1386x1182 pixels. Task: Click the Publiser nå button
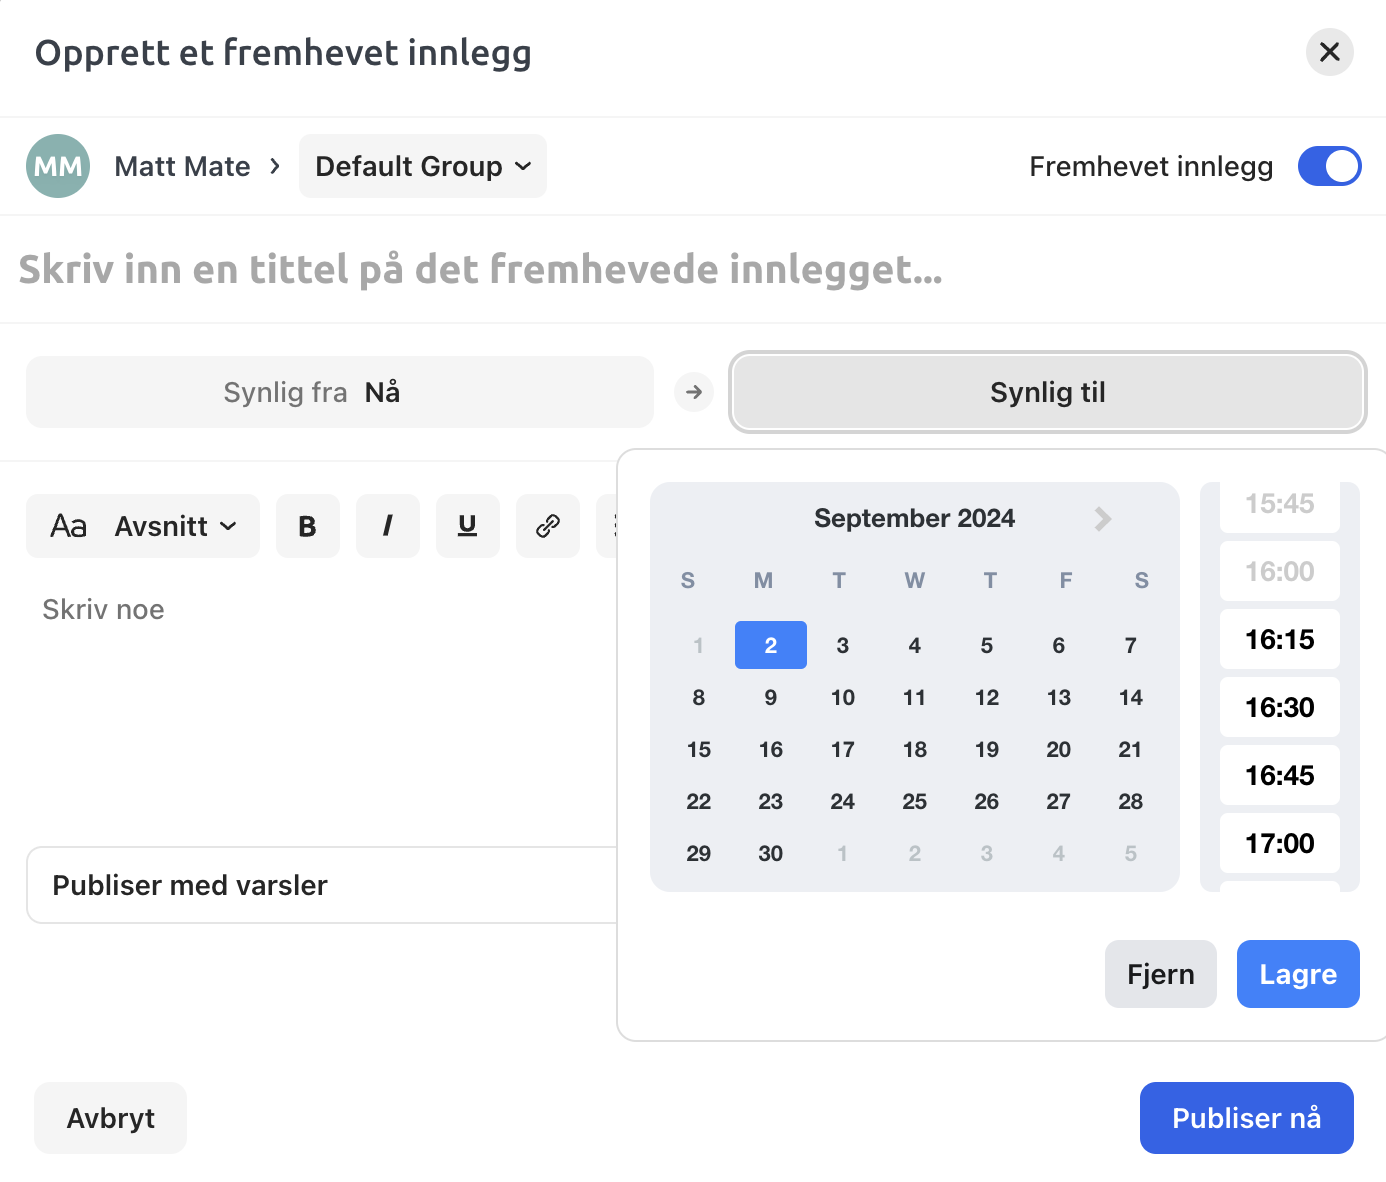click(x=1246, y=1118)
